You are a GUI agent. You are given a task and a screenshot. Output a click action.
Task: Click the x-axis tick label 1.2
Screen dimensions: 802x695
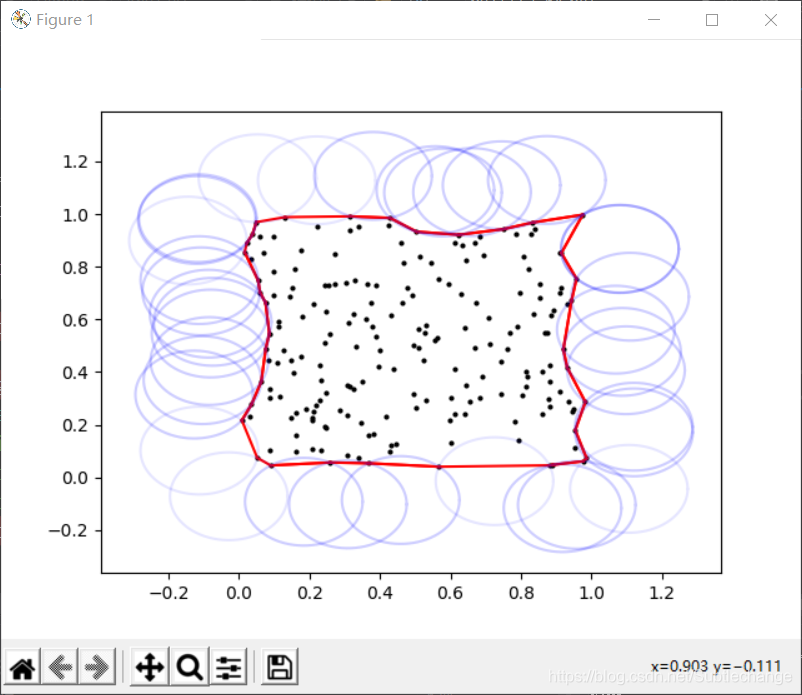pos(662,593)
